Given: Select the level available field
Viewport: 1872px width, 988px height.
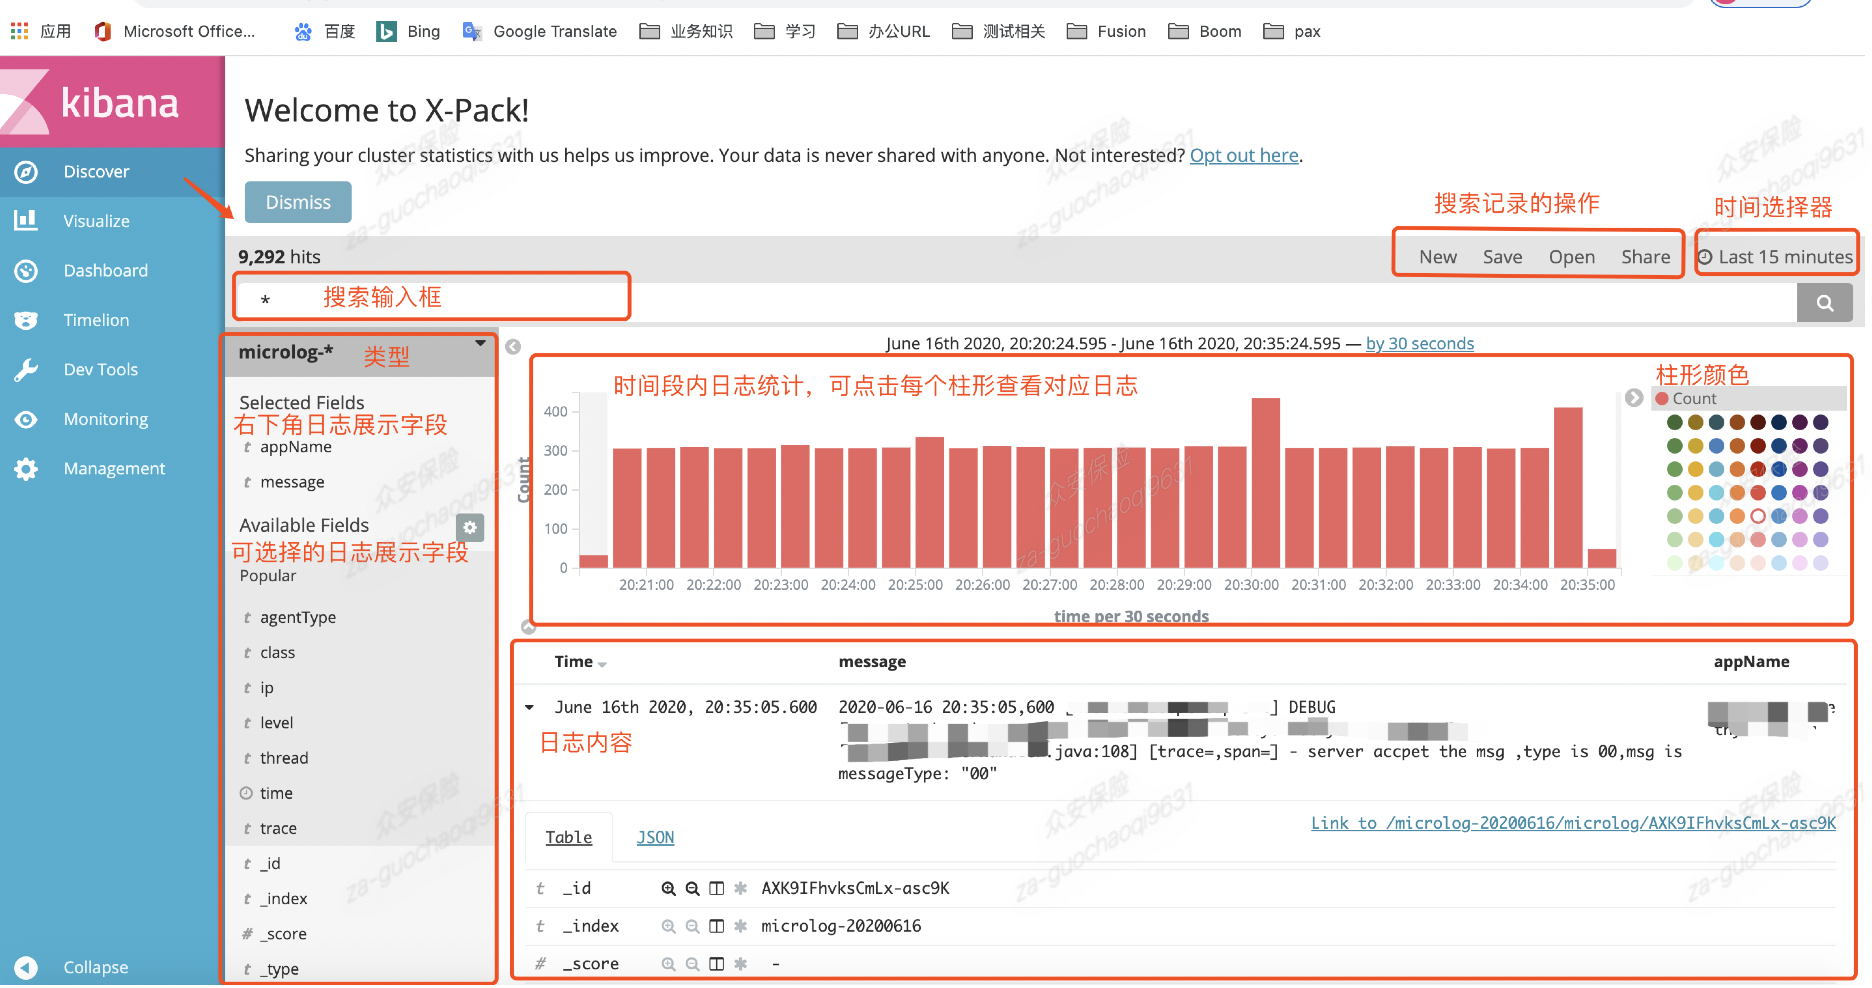Looking at the screenshot, I should [276, 723].
